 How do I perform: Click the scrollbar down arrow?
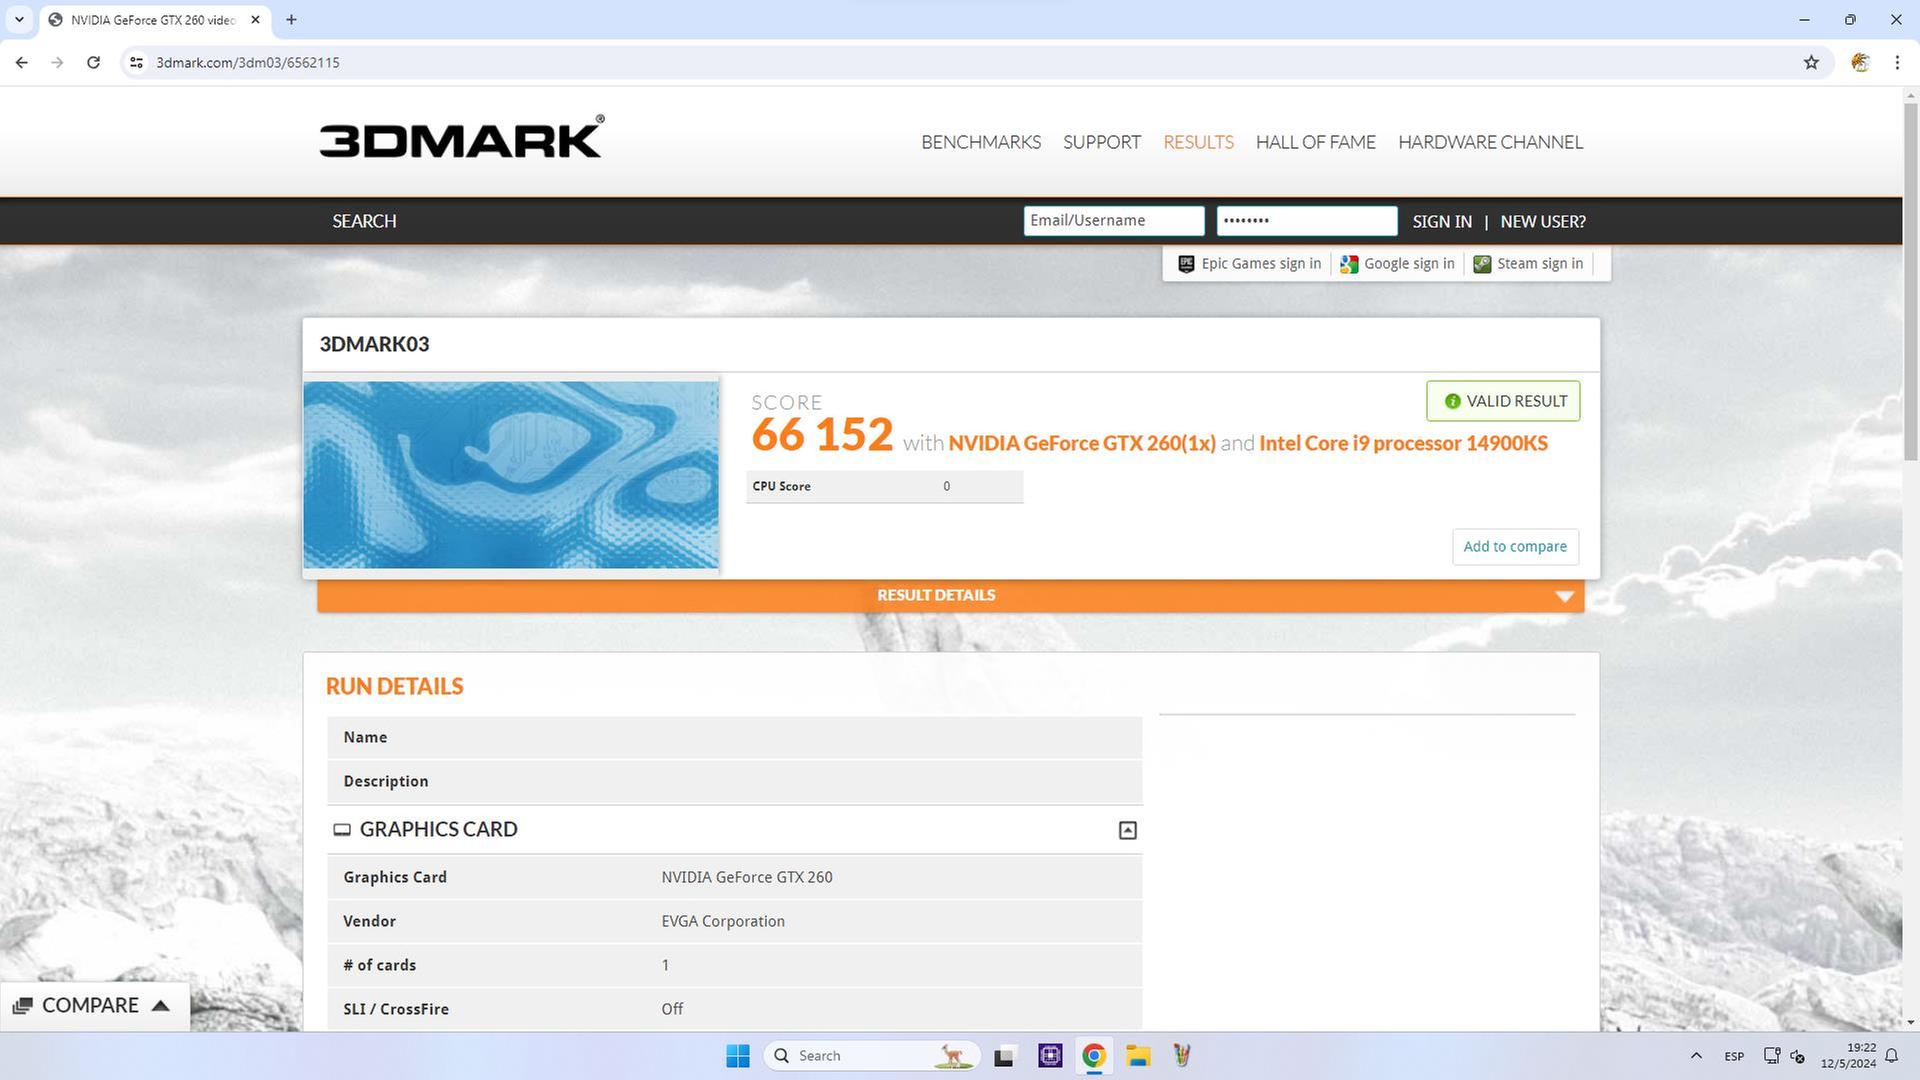(x=1911, y=1023)
